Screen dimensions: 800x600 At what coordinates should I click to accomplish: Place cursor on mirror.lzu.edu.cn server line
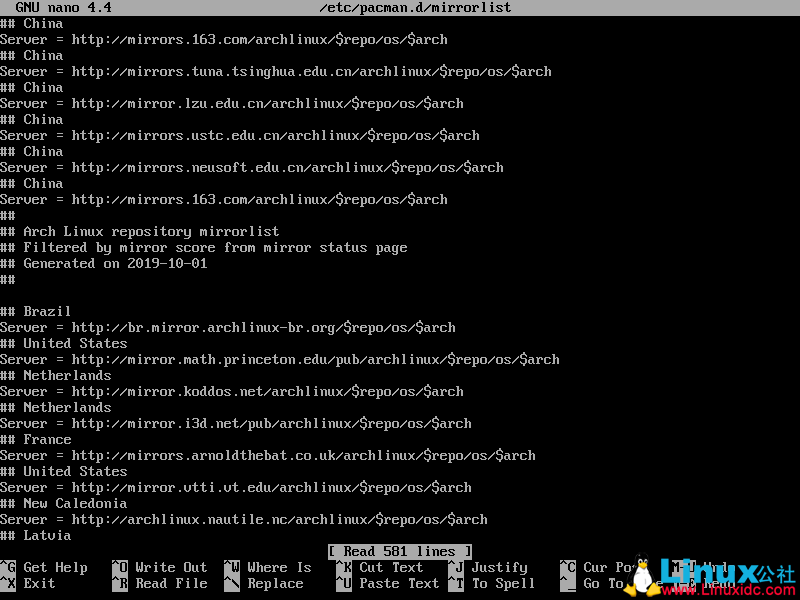click(x=232, y=104)
